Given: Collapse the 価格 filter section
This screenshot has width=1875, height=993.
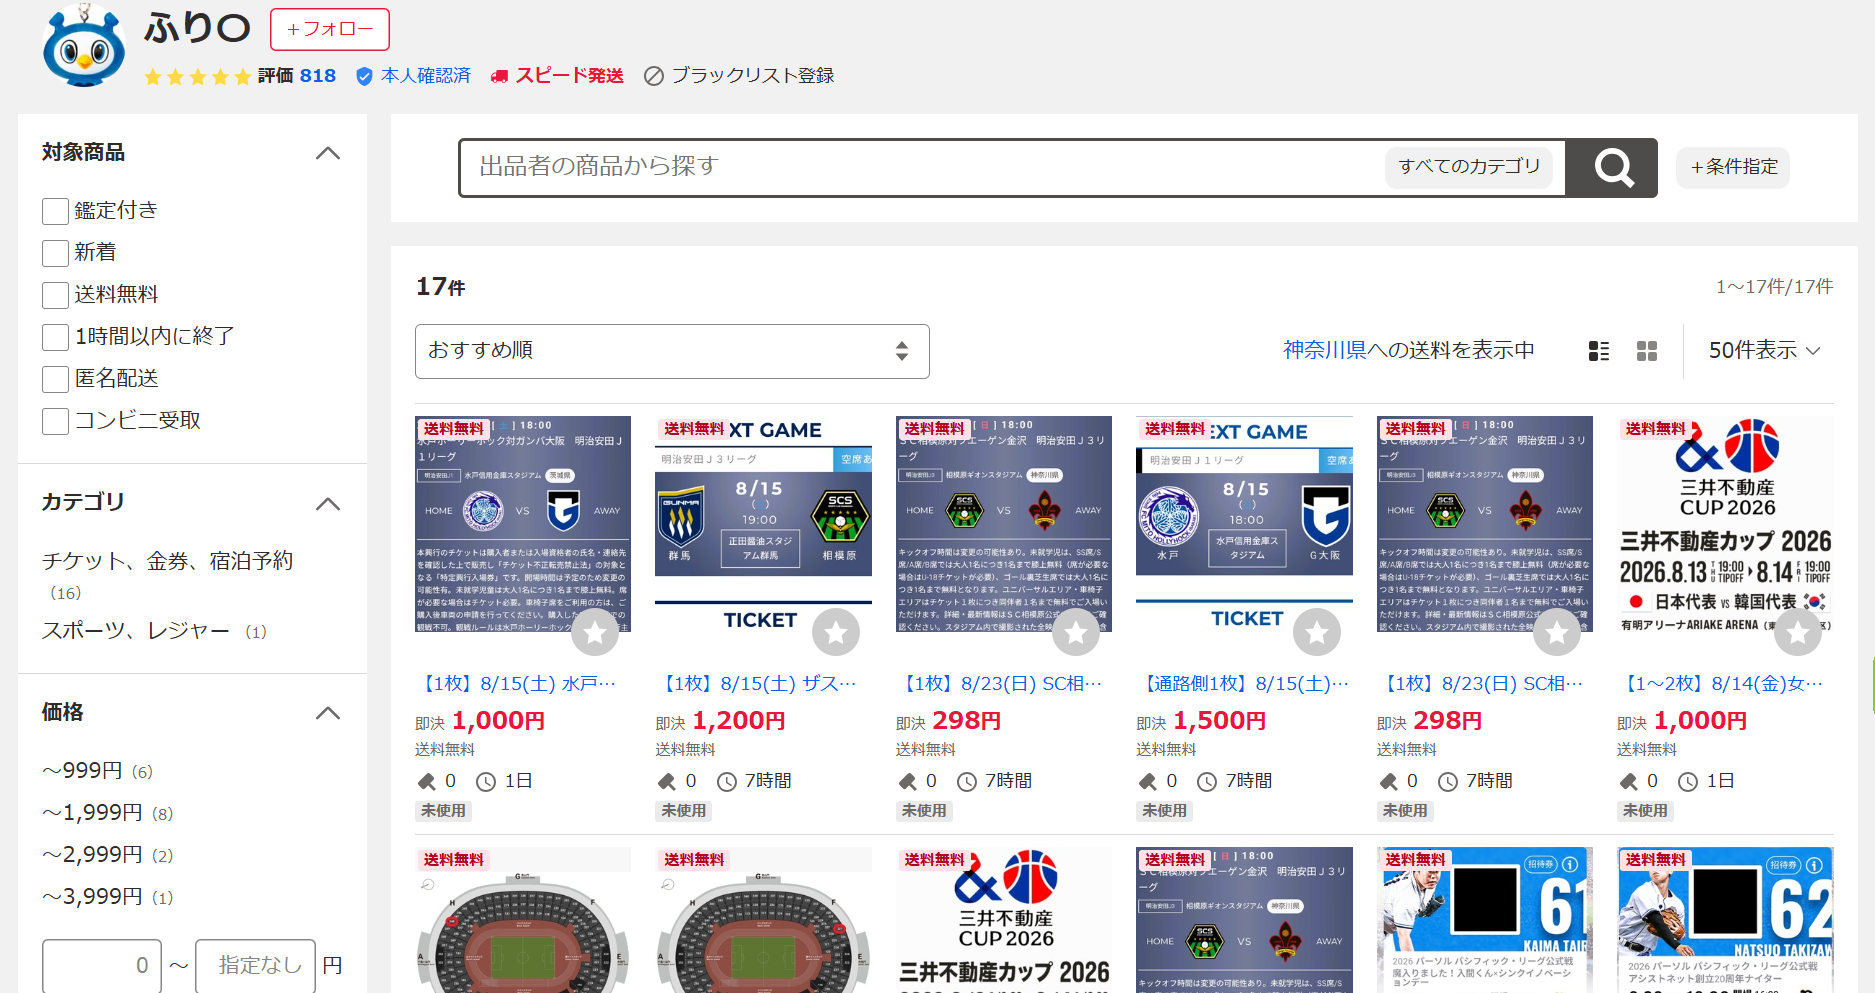Looking at the screenshot, I should pos(328,713).
